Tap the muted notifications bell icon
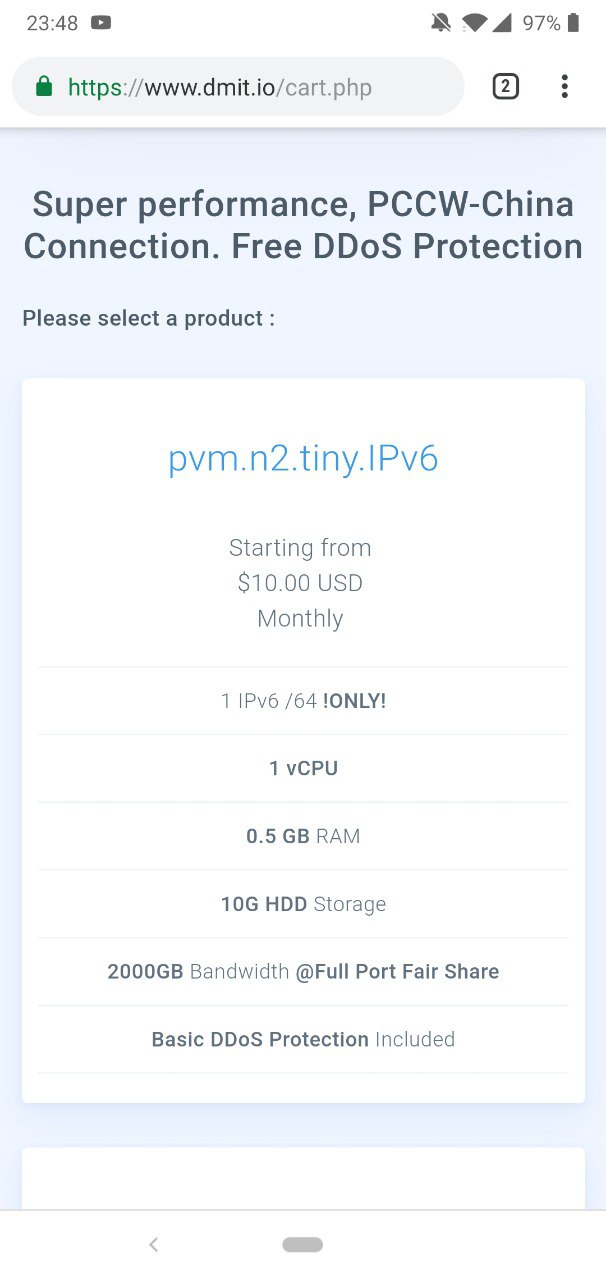The image size is (606, 1280). pos(440,23)
